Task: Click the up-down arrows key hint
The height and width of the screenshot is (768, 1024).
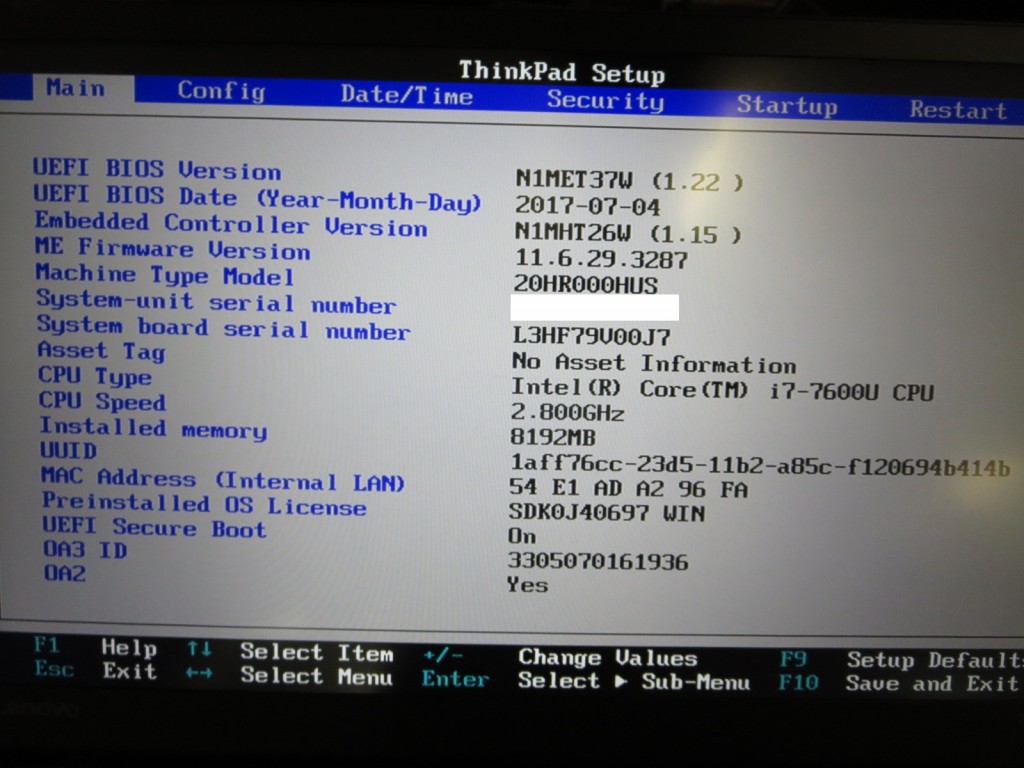Action: tap(199, 649)
